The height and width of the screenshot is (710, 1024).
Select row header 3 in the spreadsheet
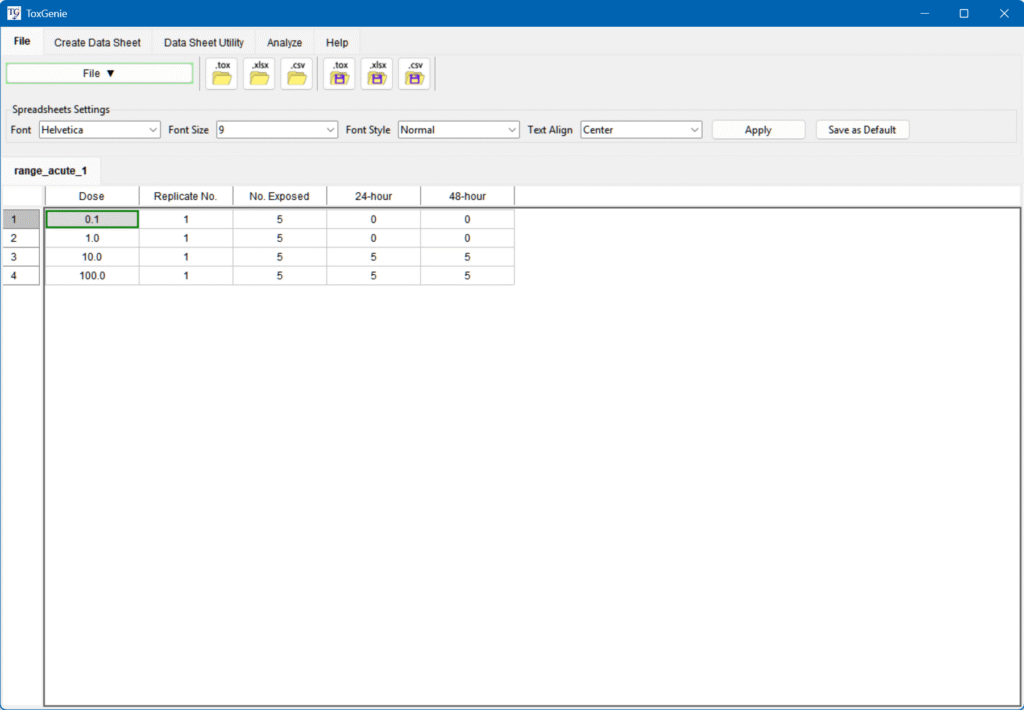pos(21,257)
